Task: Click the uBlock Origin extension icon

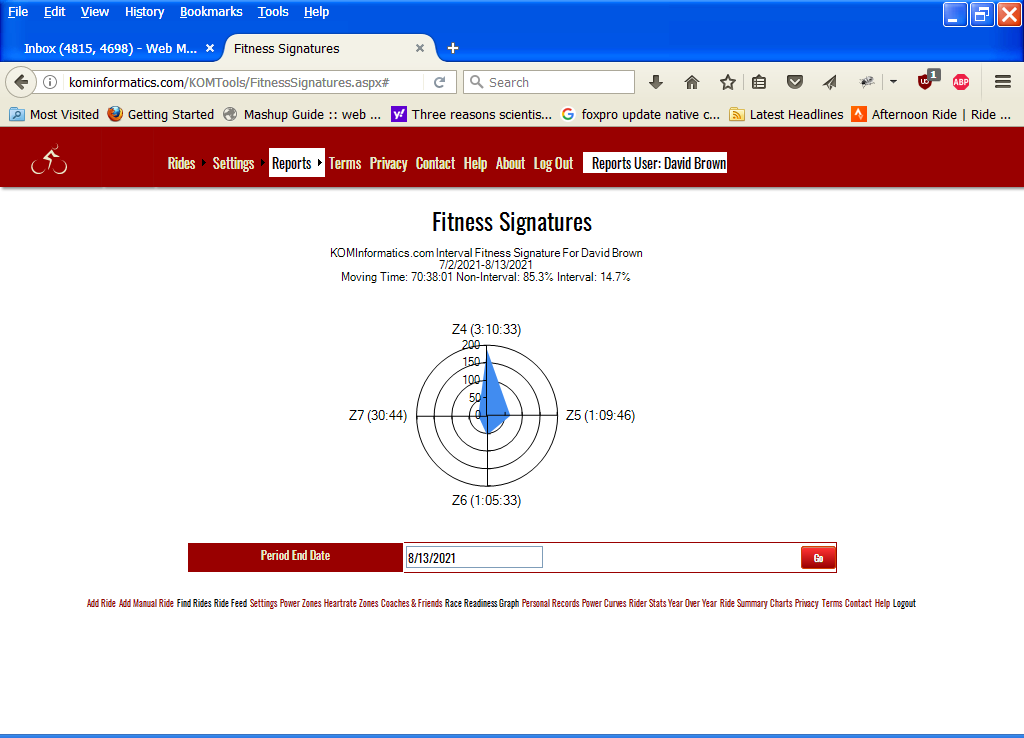Action: tap(925, 82)
